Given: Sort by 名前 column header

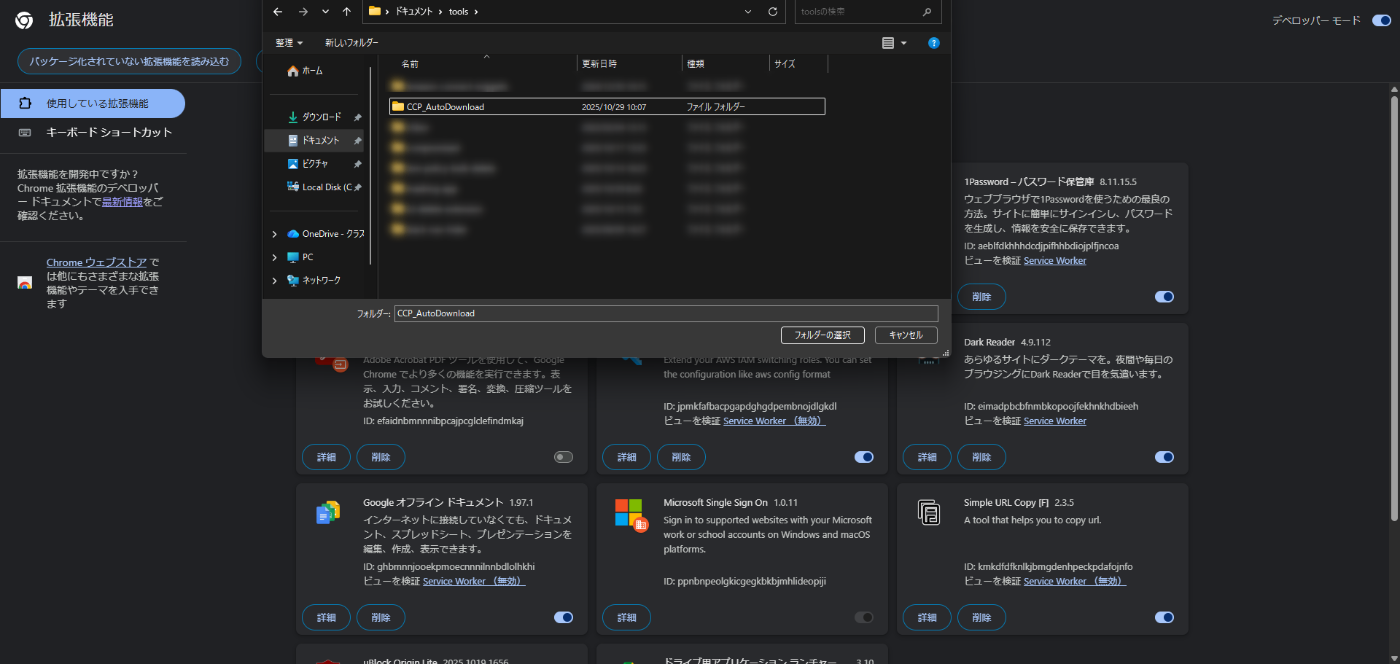Looking at the screenshot, I should (x=410, y=63).
